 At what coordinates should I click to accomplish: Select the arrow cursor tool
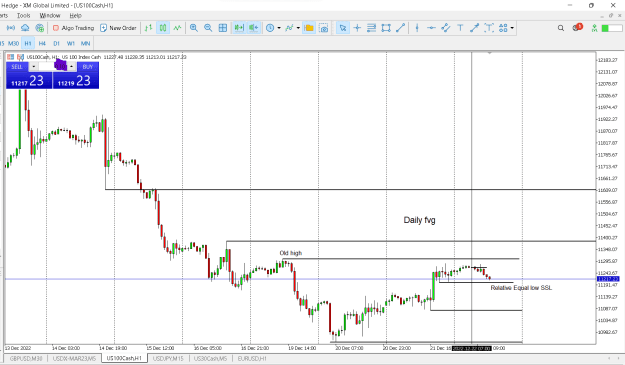(342, 28)
